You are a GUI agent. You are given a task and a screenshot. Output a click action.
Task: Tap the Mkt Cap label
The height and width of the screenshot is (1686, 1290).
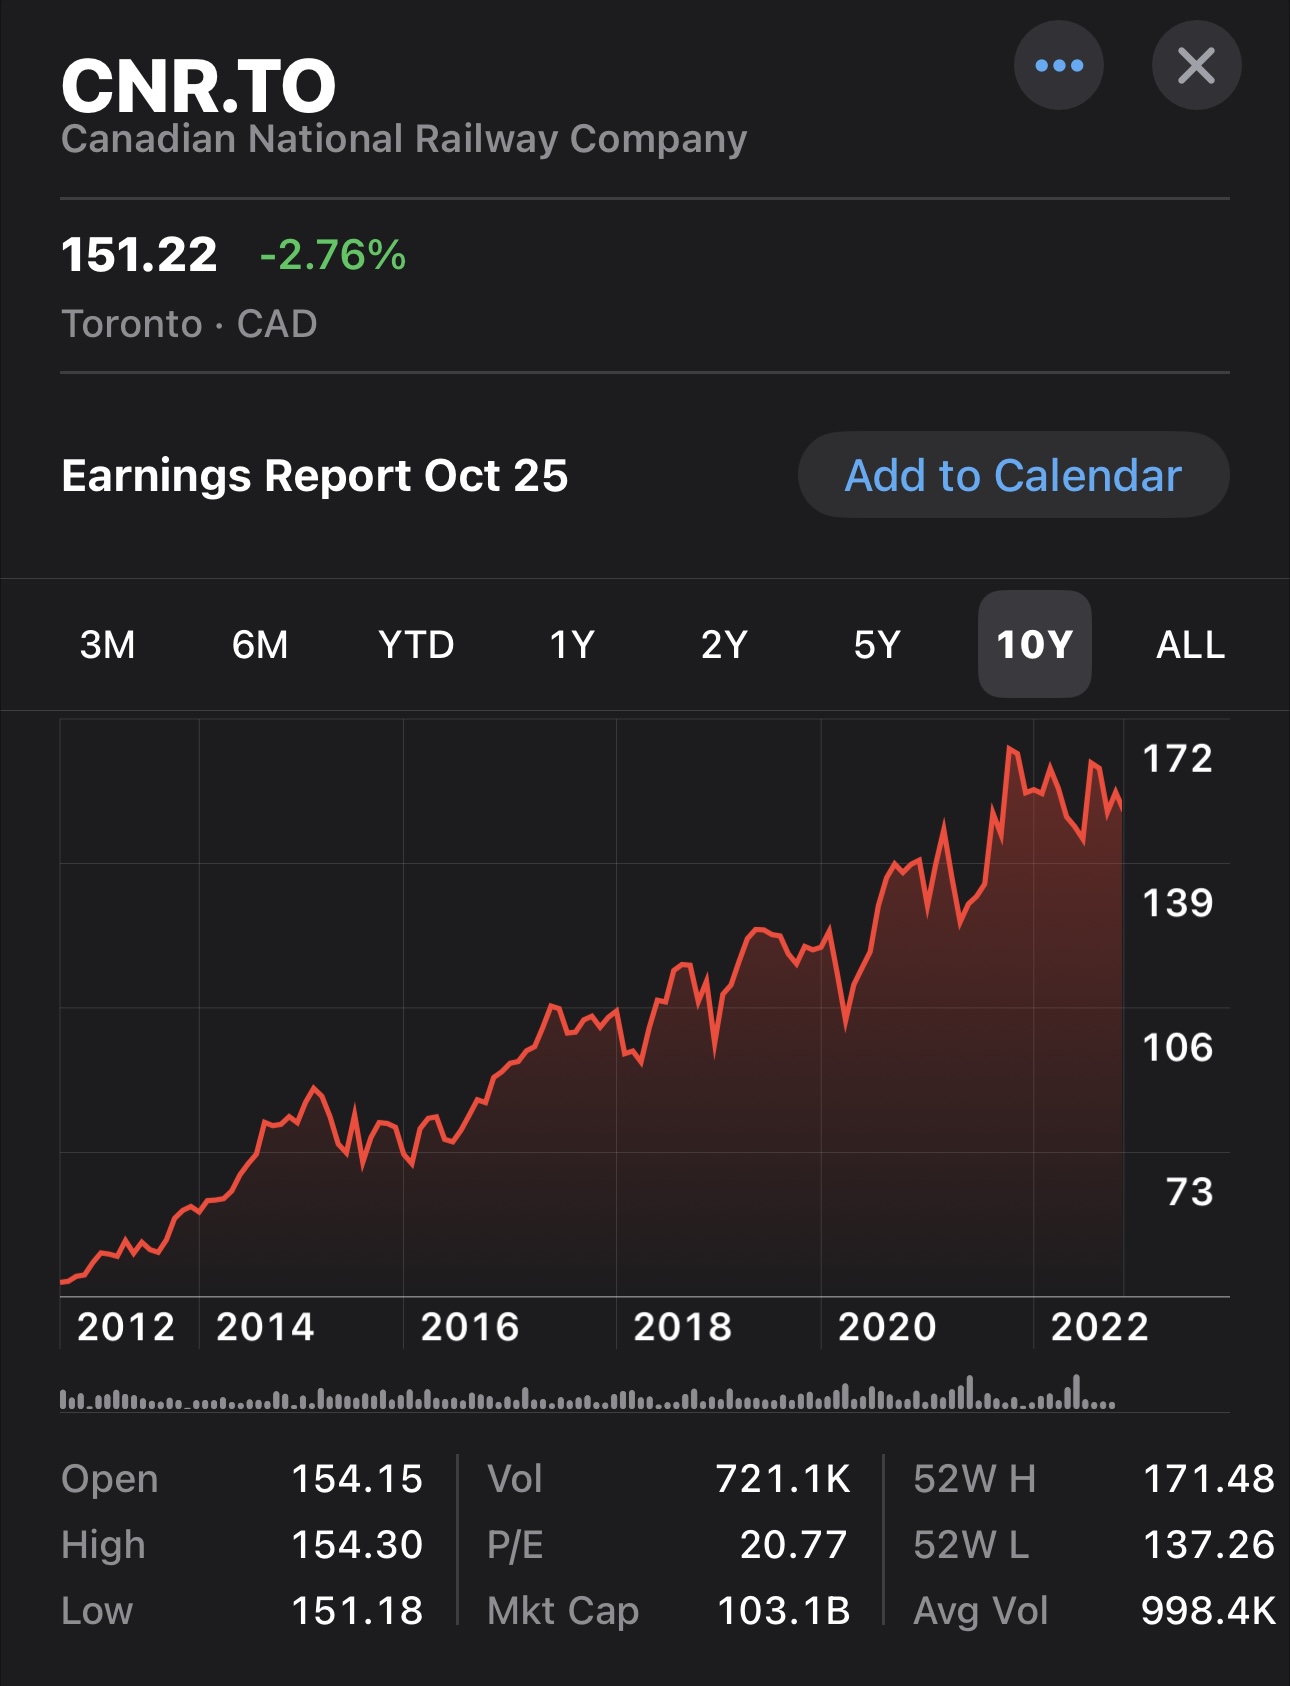click(563, 1612)
